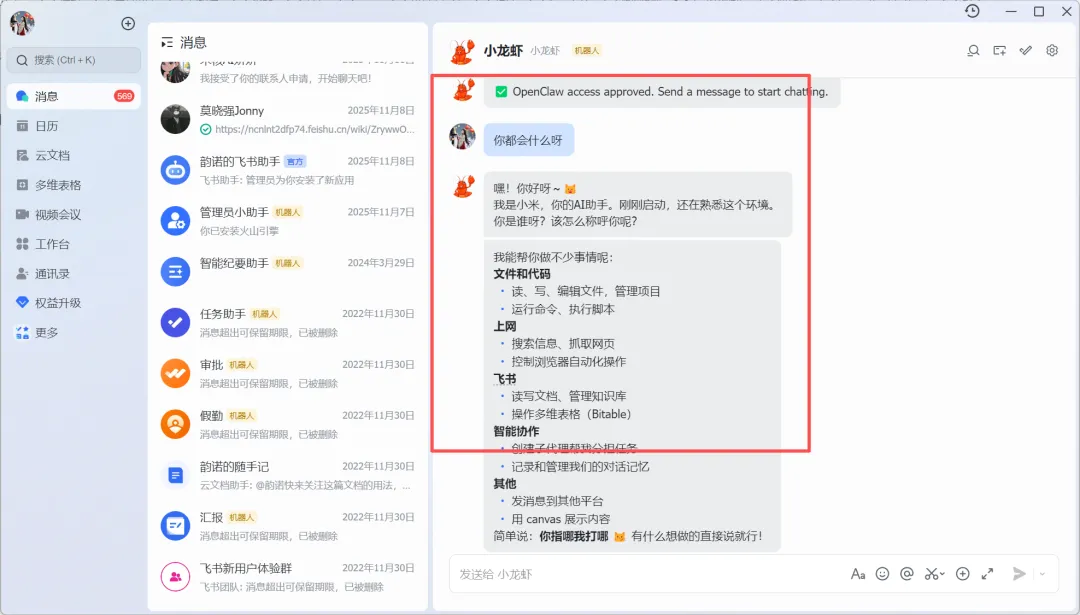Click the 机器人 tag in chat header
This screenshot has width=1080, height=615.
587,51
